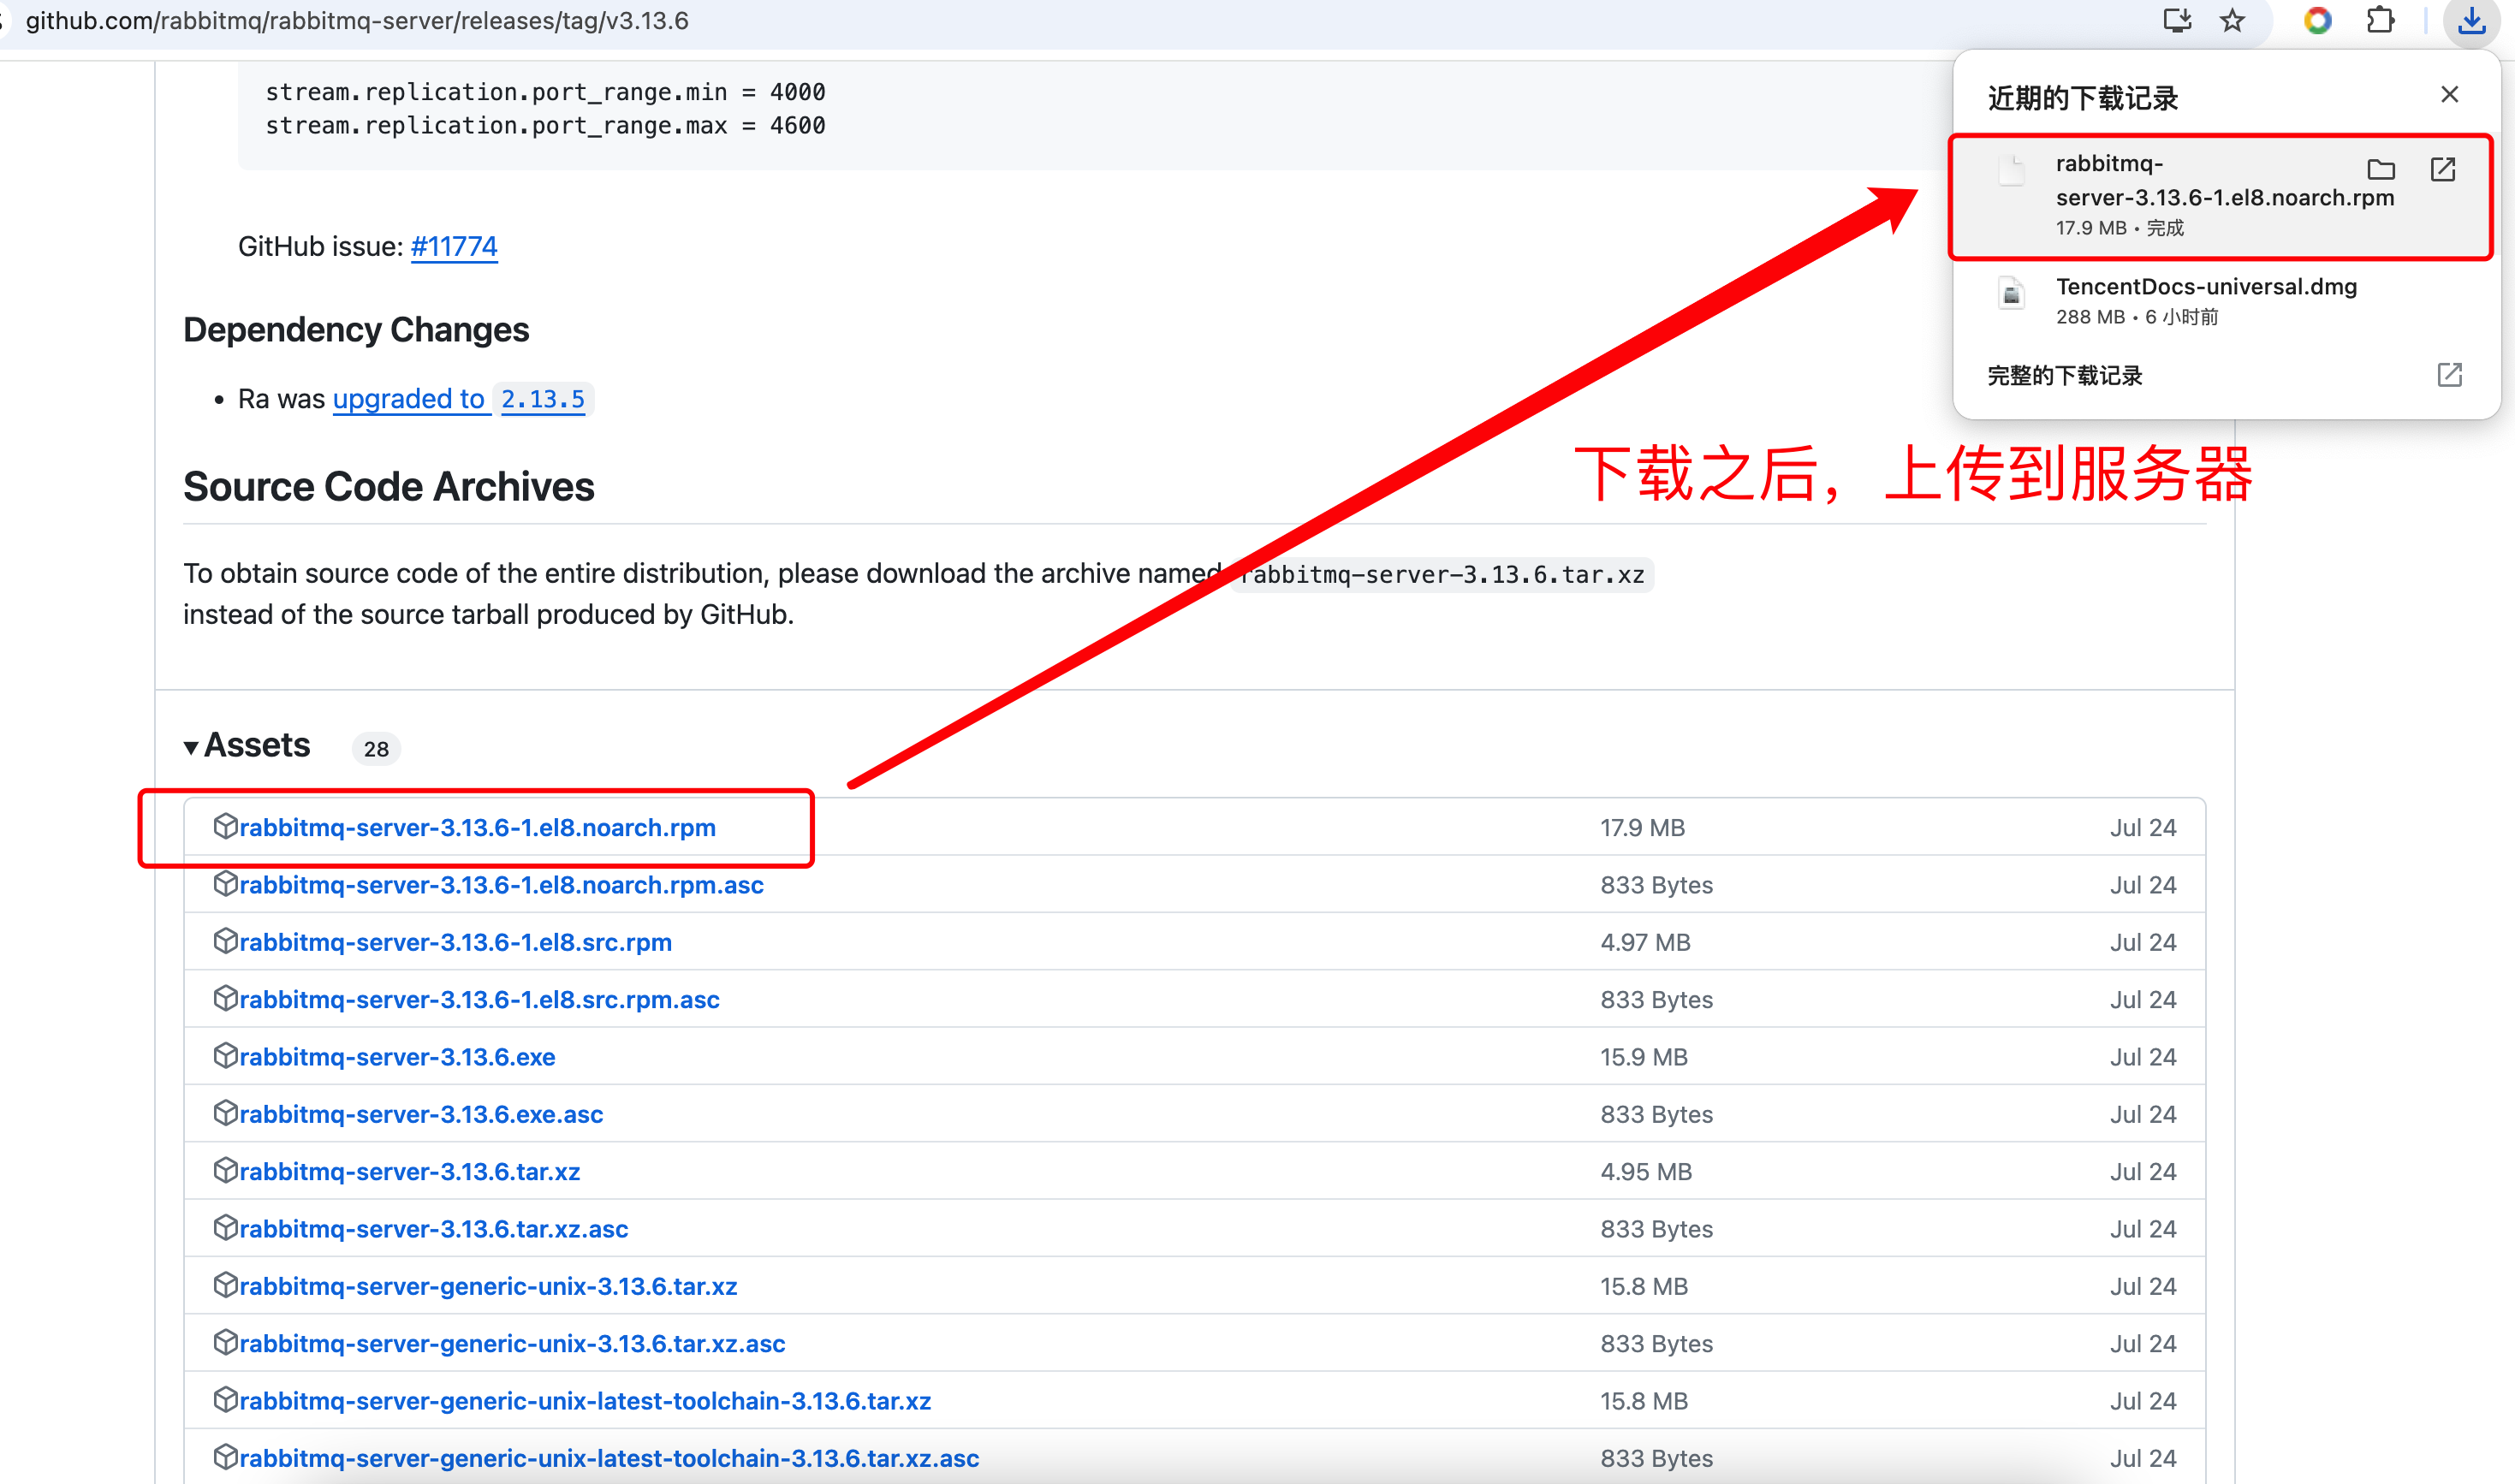Click the 17.9 MB size of noarch.rpm
The width and height of the screenshot is (2515, 1484).
[x=1642, y=827]
